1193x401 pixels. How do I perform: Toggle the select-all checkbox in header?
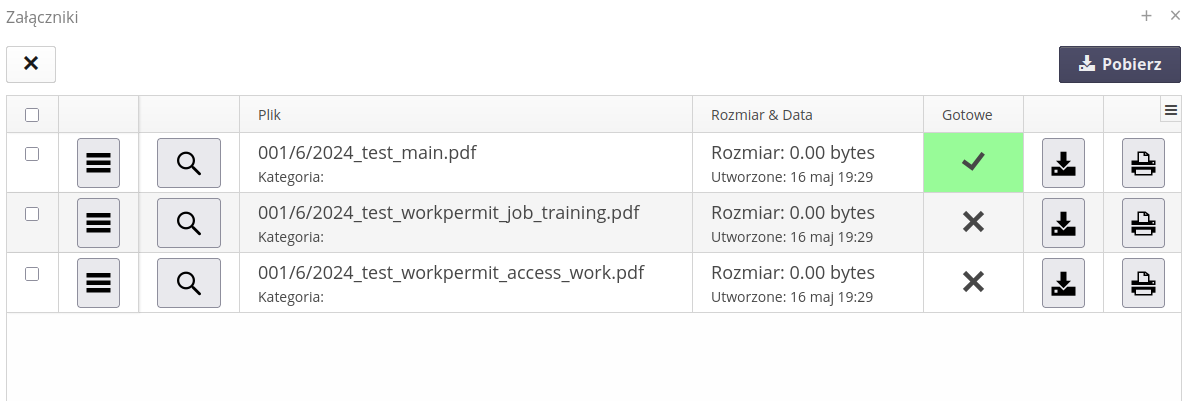(32, 115)
